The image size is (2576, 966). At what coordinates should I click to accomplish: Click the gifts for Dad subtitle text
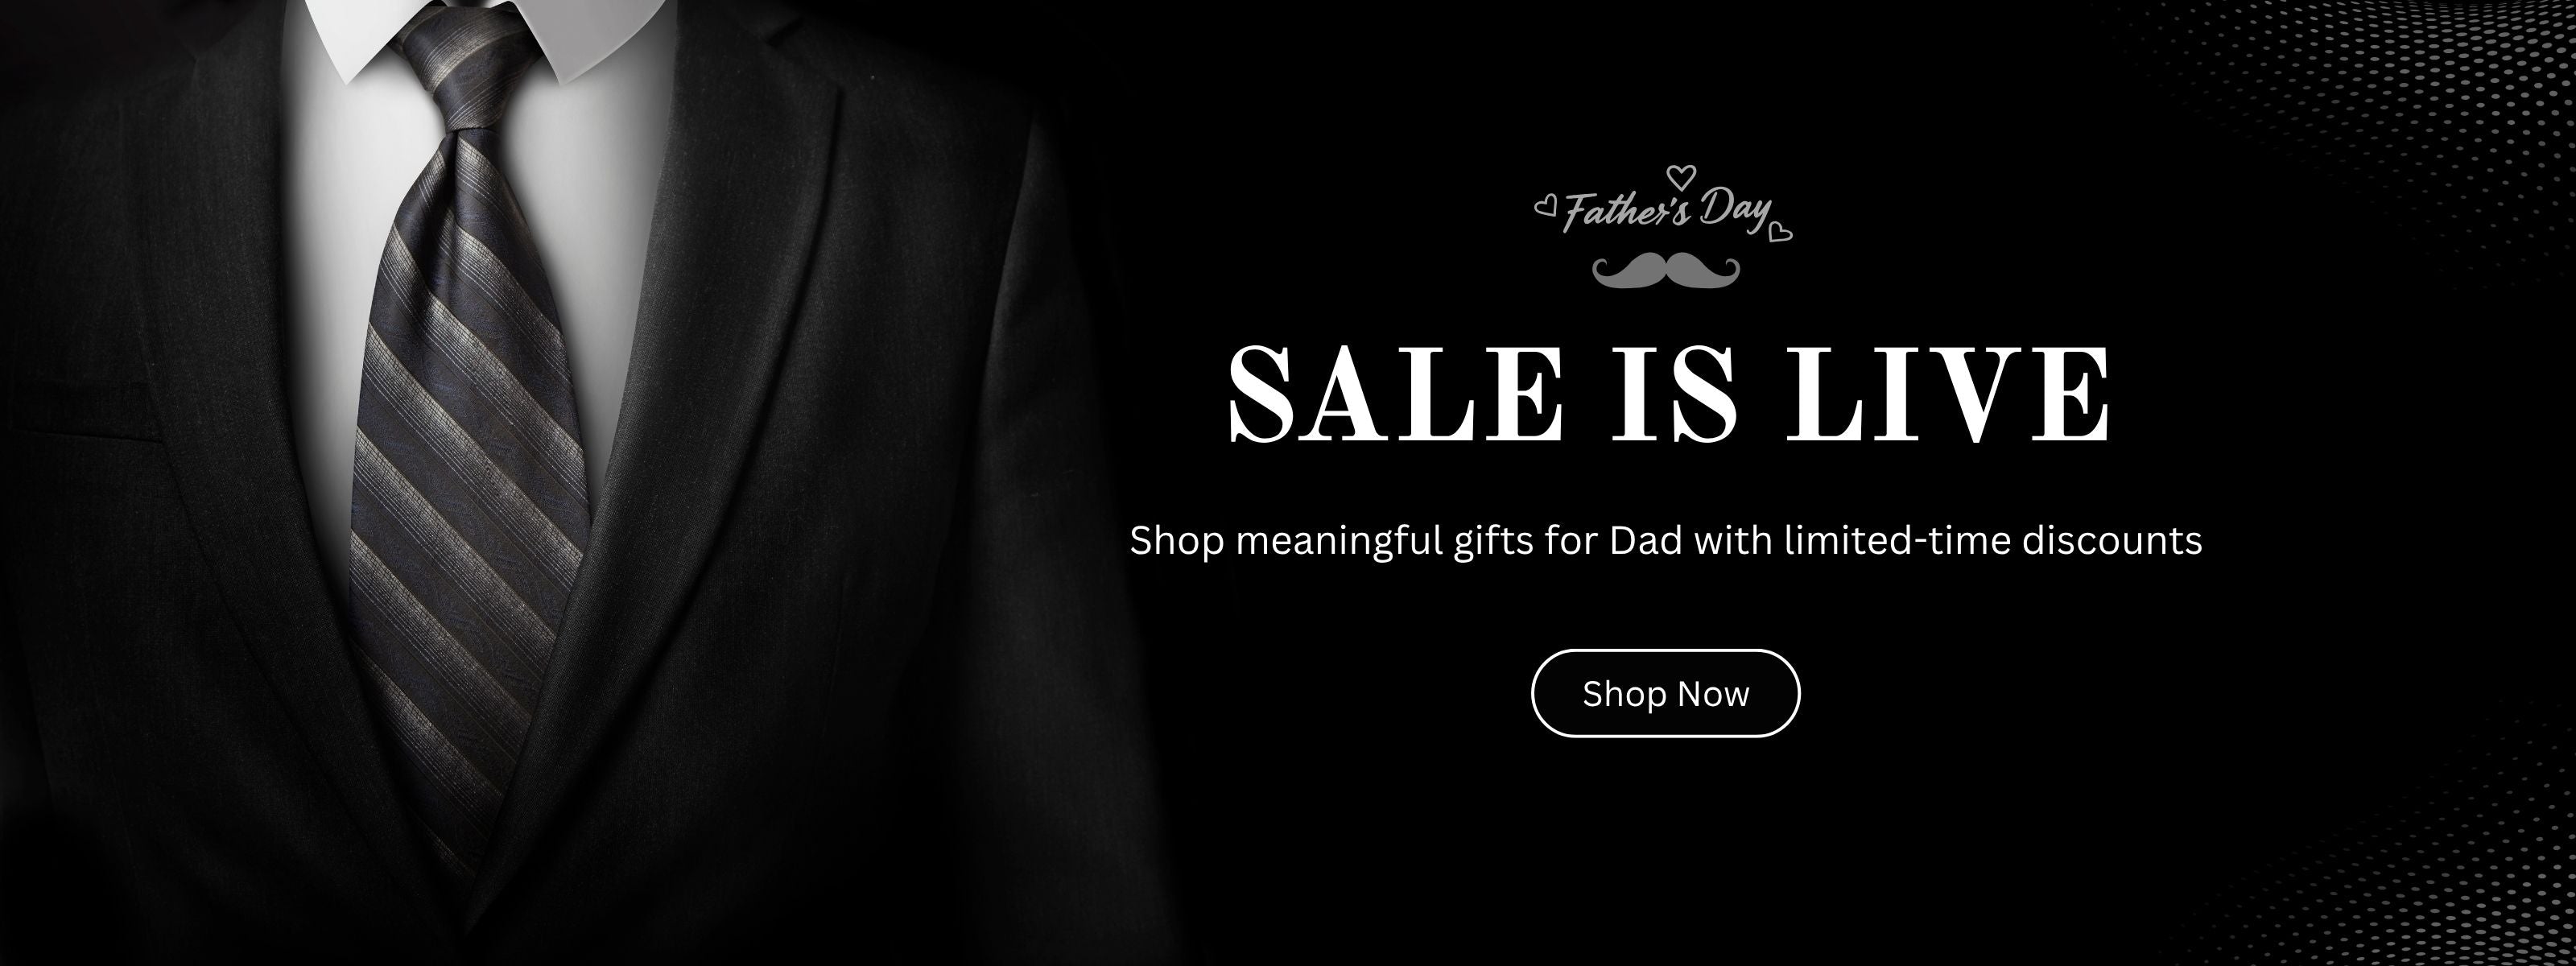tap(1666, 541)
